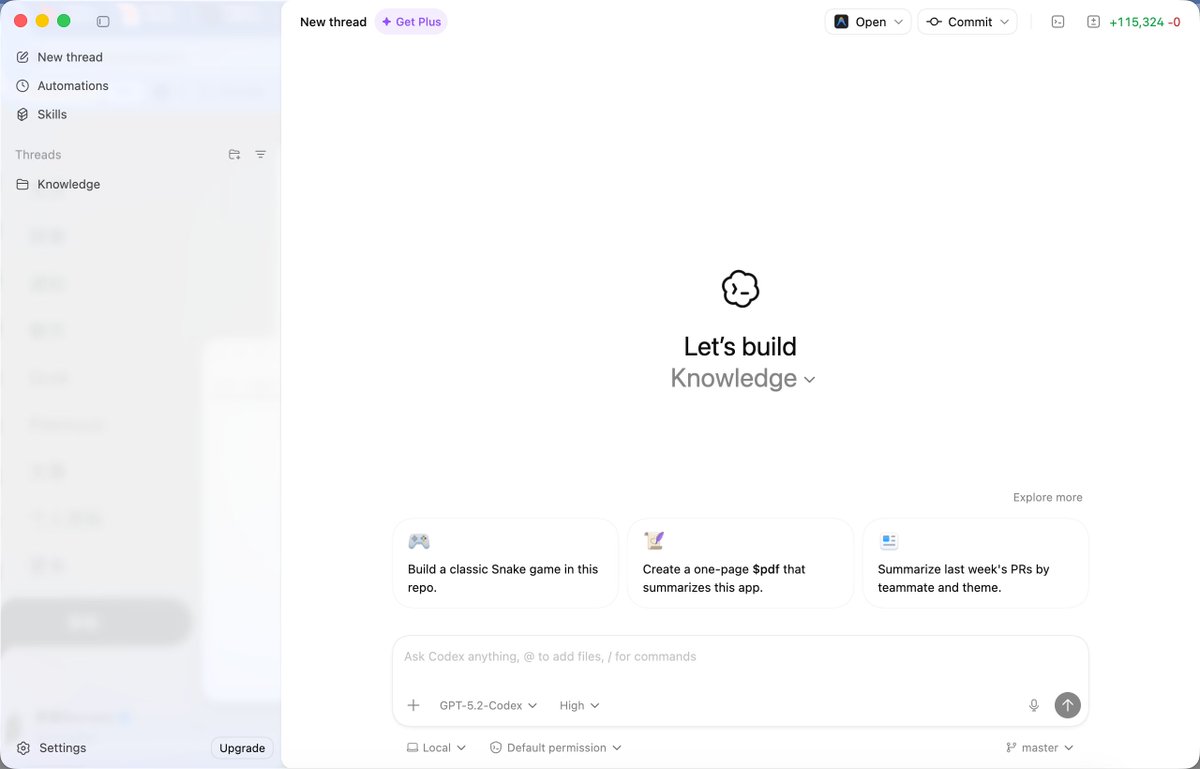Image resolution: width=1200 pixels, height=769 pixels.
Task: Focus the Ask Codex anything input
Action: 740,657
